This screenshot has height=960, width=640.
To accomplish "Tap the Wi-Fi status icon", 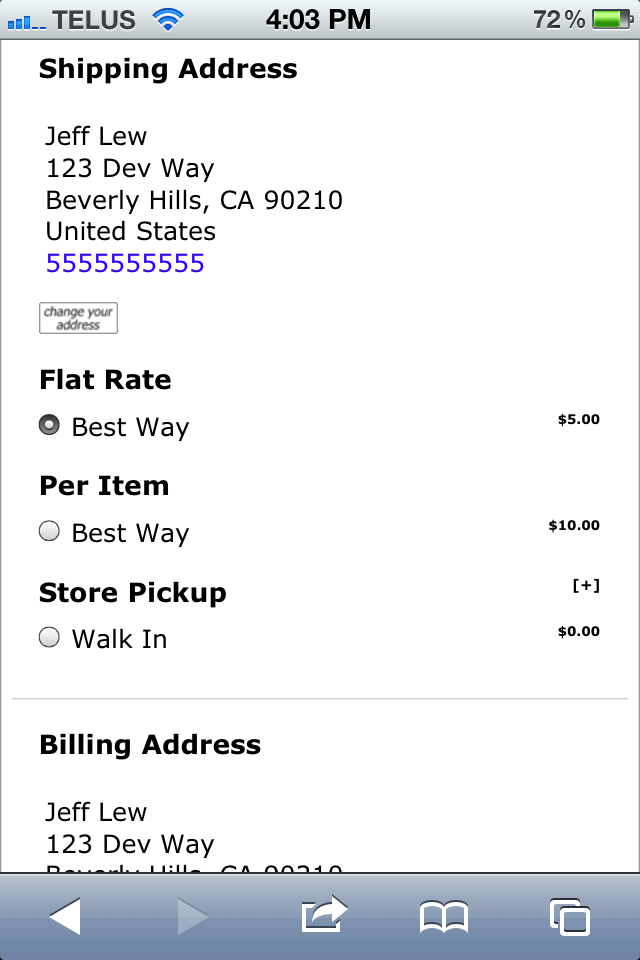I will pos(168,18).
